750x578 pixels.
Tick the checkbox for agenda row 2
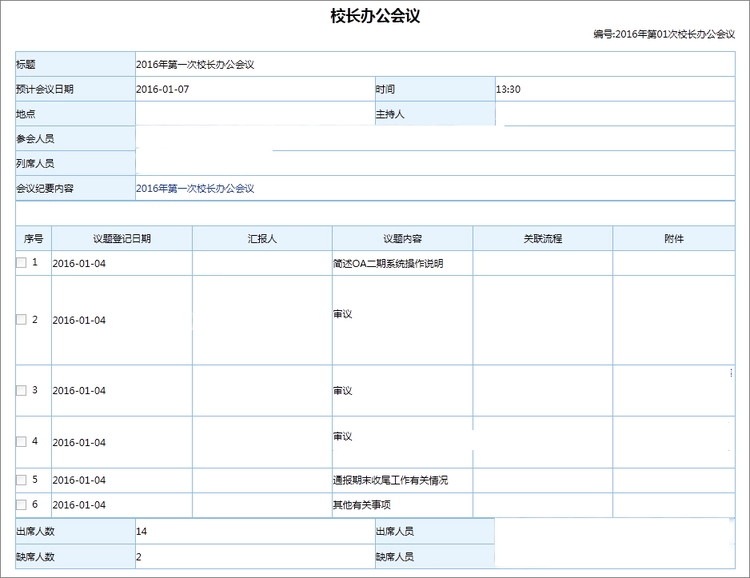21,320
